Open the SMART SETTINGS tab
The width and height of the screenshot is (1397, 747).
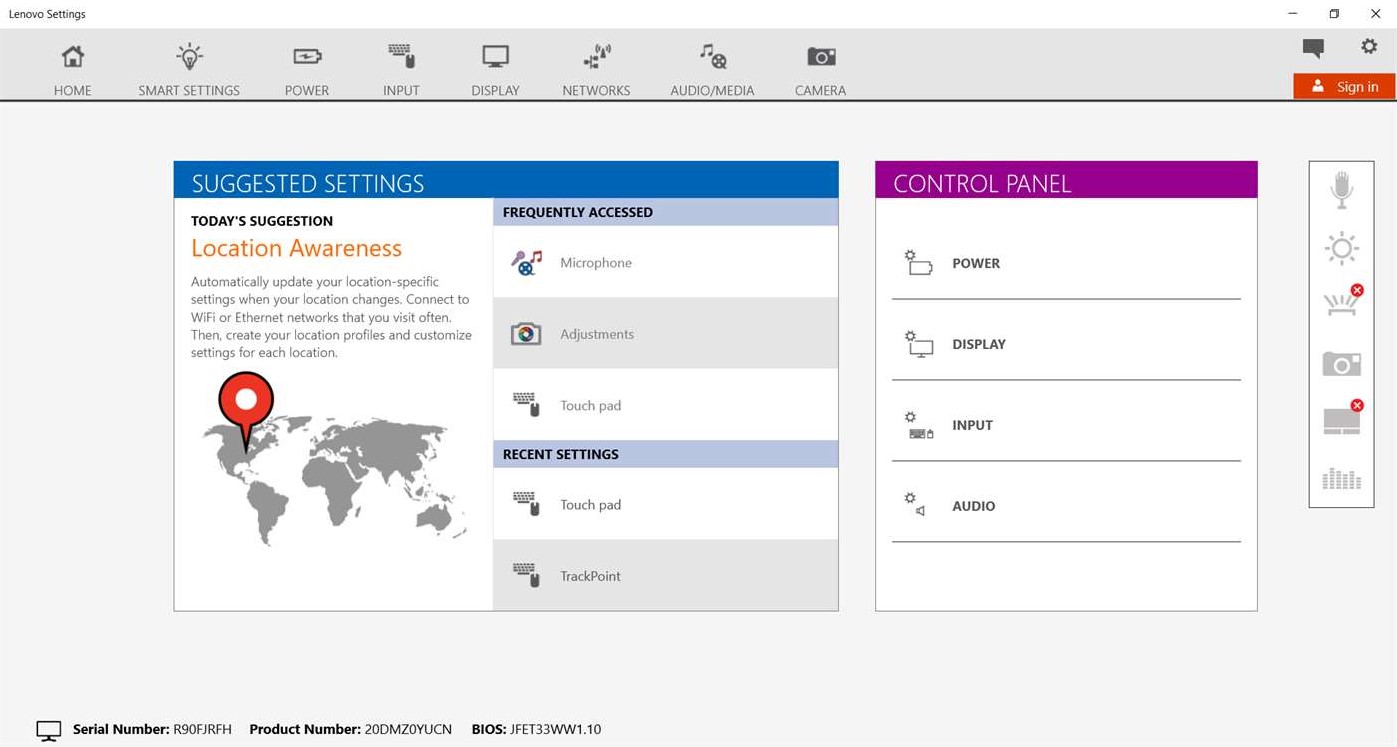tap(189, 70)
